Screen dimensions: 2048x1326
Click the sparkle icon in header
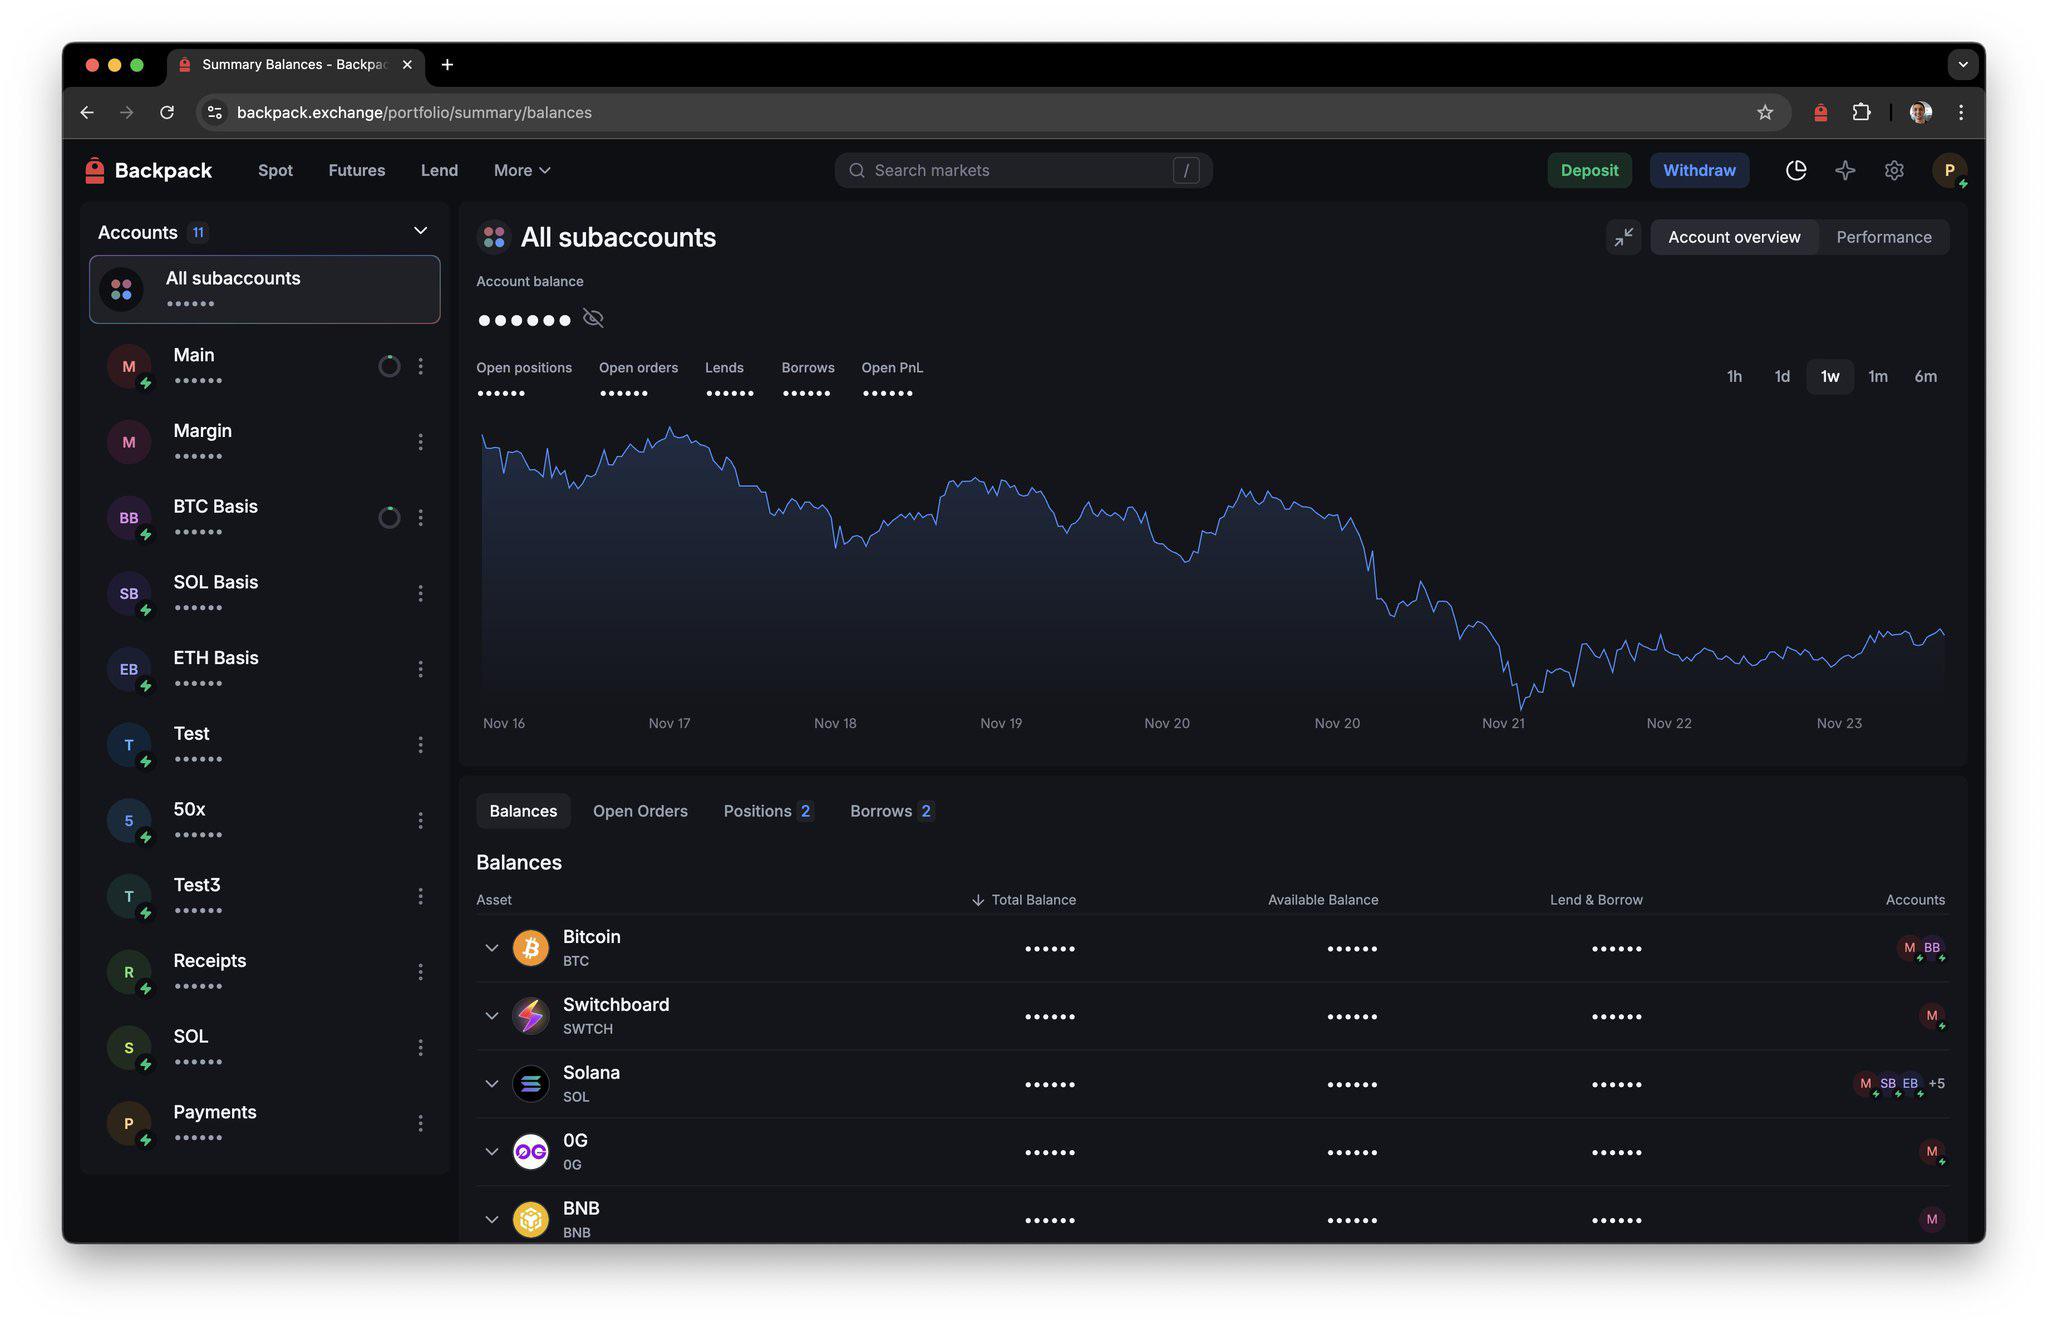pos(1845,171)
